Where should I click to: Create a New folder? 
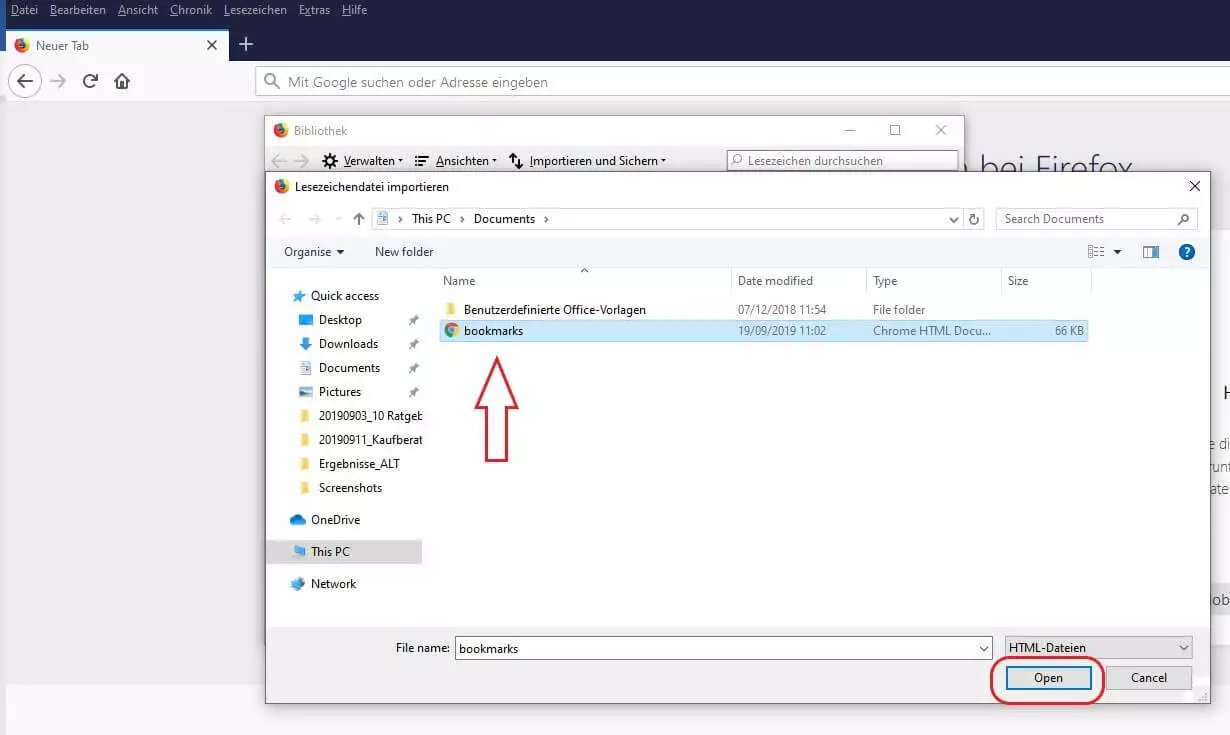click(404, 252)
